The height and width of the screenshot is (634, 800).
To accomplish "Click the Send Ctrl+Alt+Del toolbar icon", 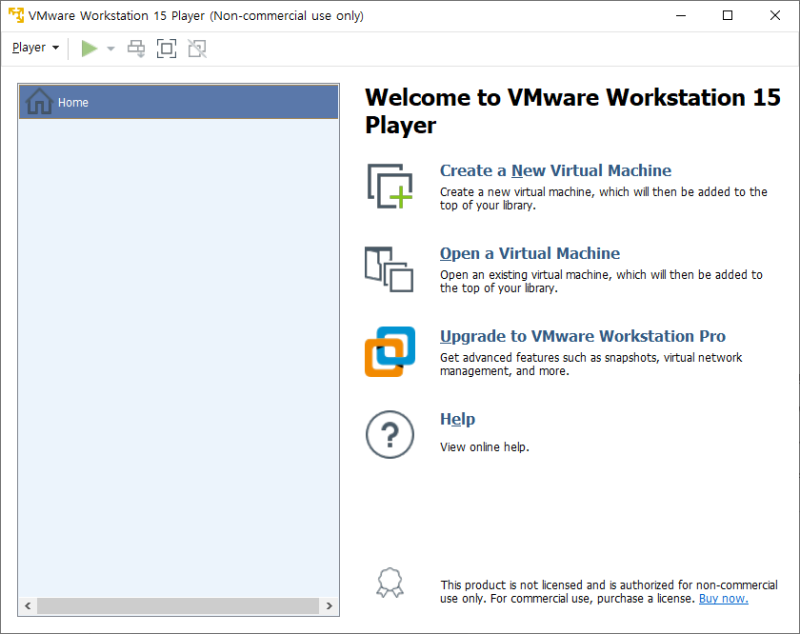I will point(136,47).
